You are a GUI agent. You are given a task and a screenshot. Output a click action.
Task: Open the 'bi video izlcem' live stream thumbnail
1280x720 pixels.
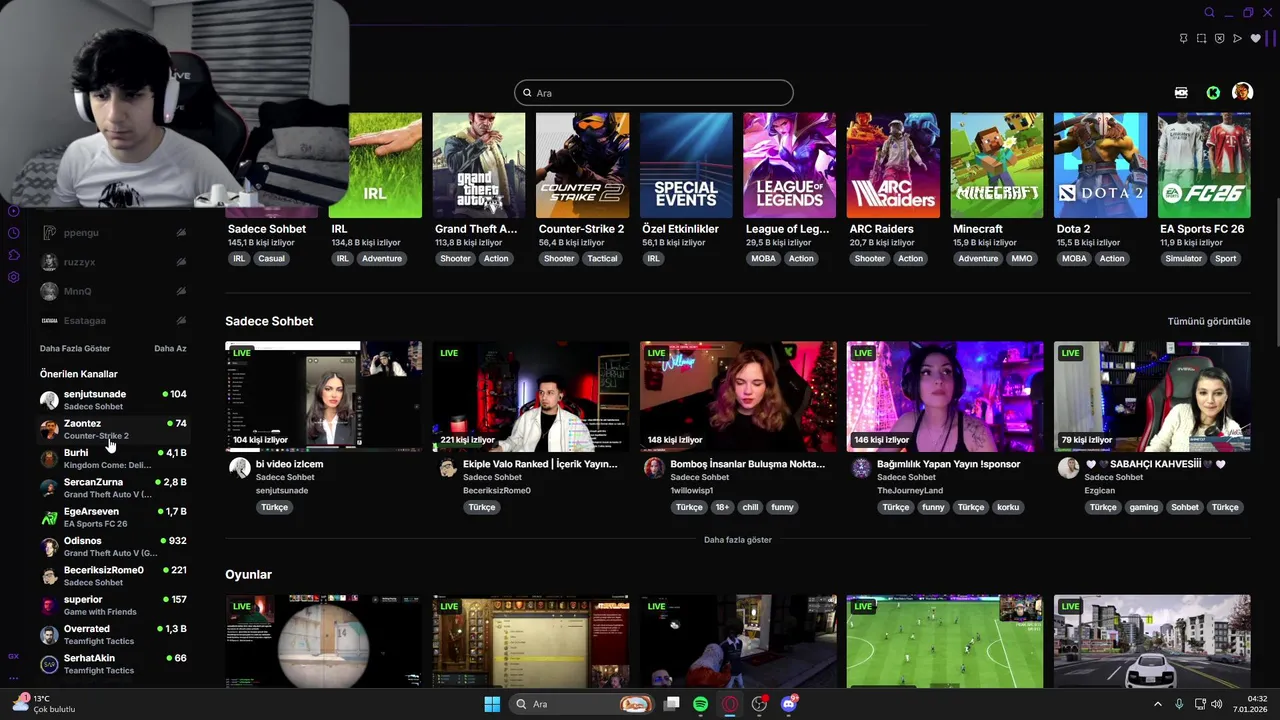tap(323, 396)
